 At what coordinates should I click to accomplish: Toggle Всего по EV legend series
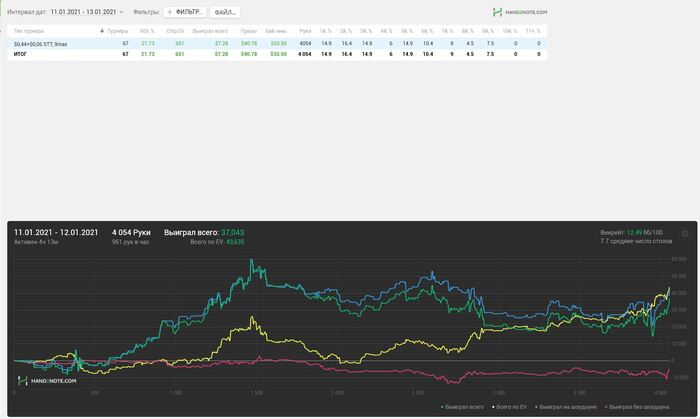(x=509, y=407)
